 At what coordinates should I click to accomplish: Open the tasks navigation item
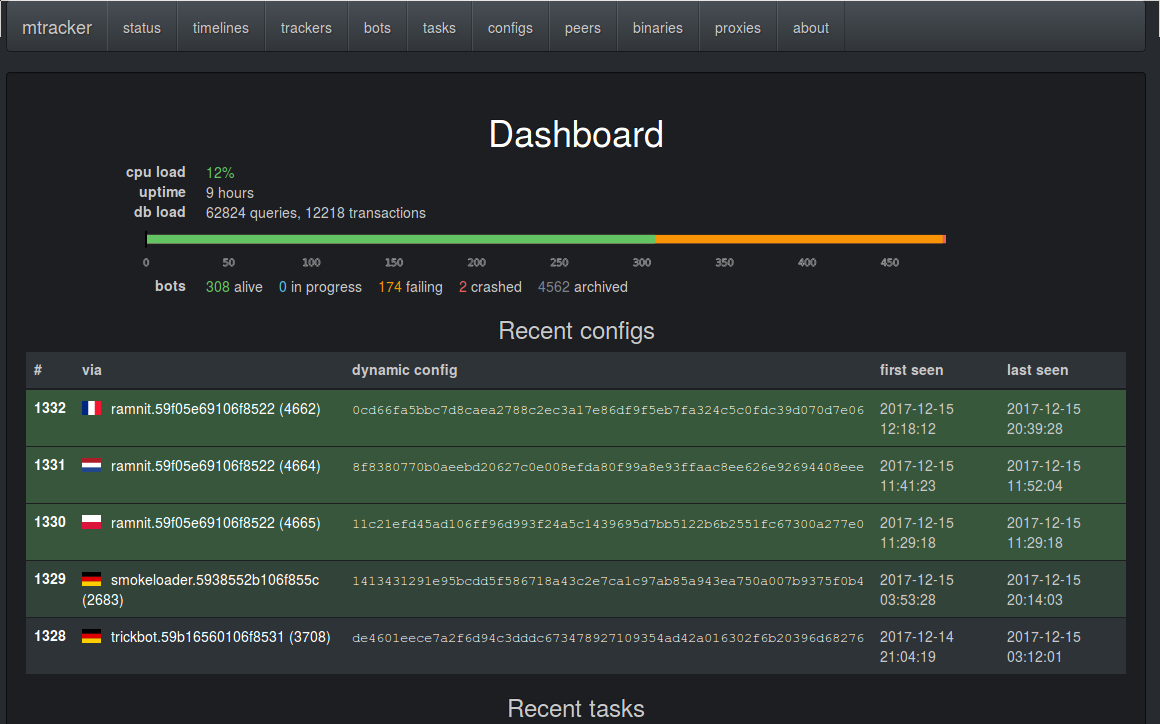click(439, 28)
